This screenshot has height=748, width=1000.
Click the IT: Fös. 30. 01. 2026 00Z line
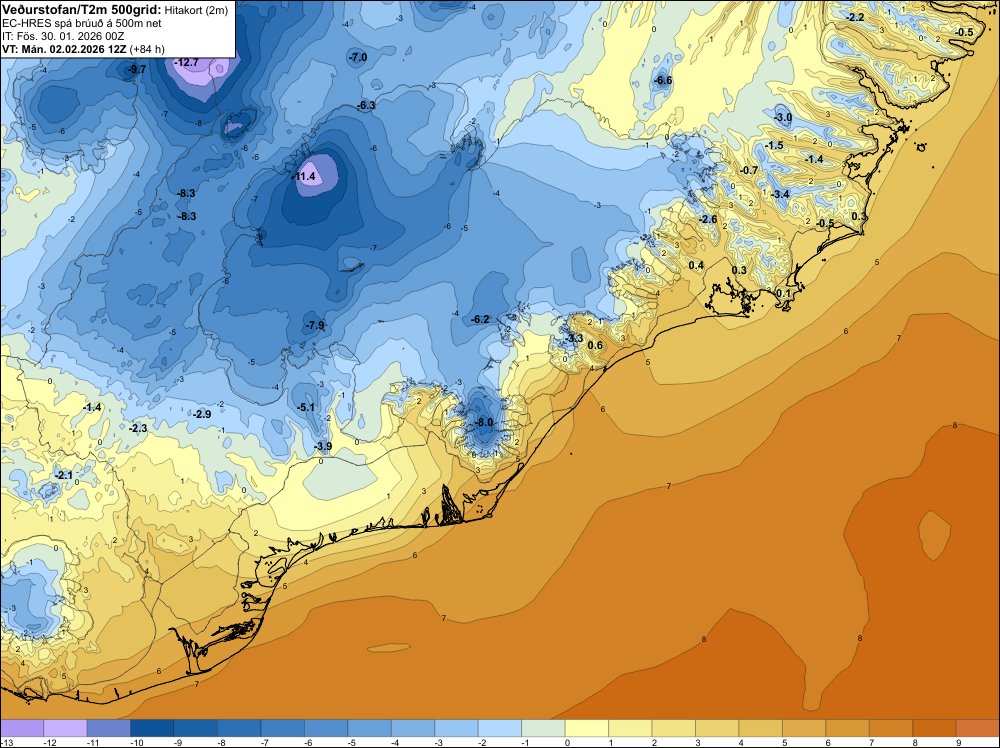[63, 36]
